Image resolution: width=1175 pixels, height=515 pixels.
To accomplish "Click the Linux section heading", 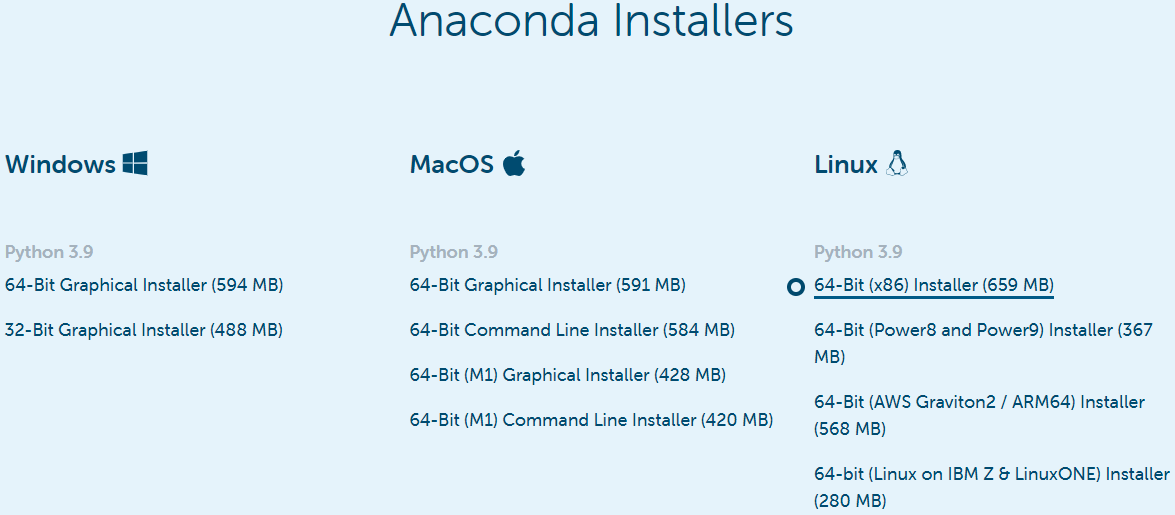I will tap(846, 164).
